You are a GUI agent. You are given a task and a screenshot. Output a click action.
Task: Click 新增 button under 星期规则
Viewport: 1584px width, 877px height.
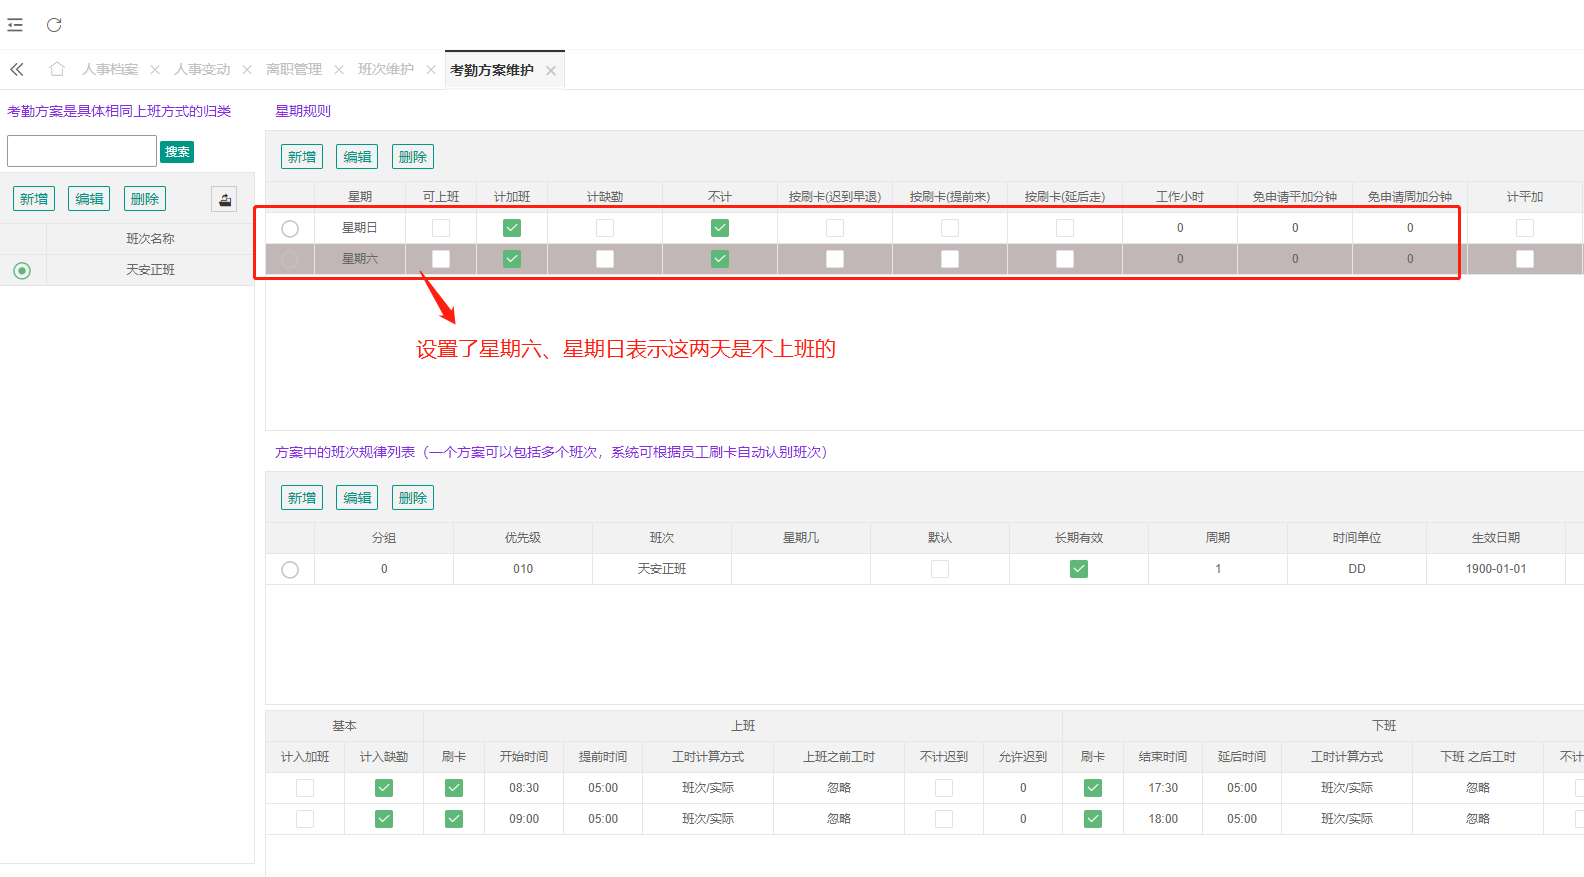302,157
